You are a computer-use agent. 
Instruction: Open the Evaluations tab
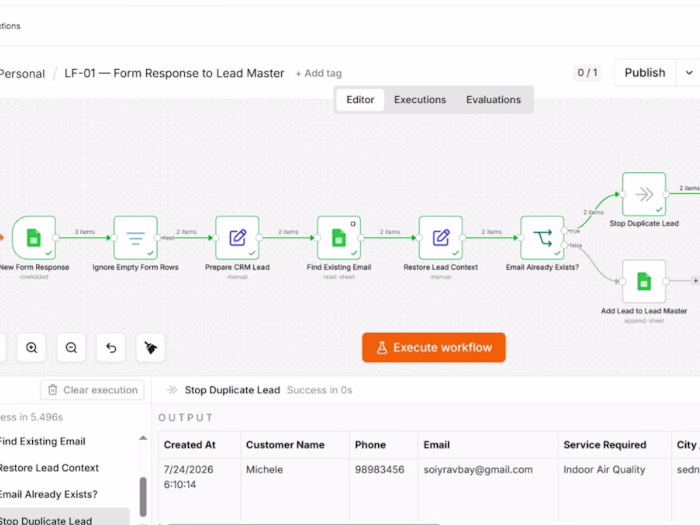click(493, 100)
